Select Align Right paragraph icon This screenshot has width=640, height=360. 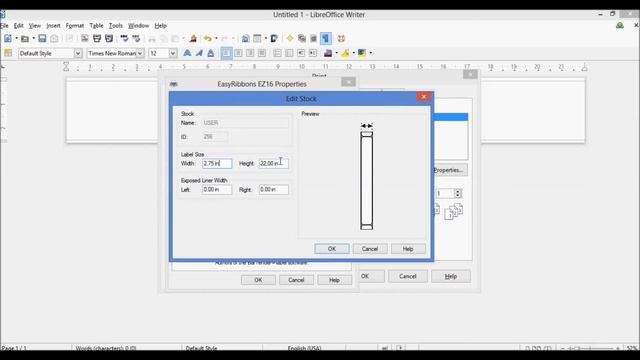click(x=250, y=53)
